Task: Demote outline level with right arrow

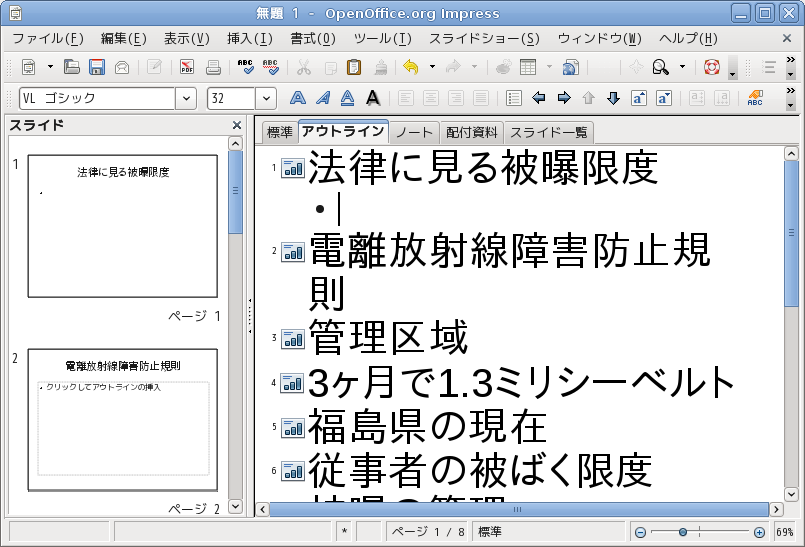Action: pos(564,98)
